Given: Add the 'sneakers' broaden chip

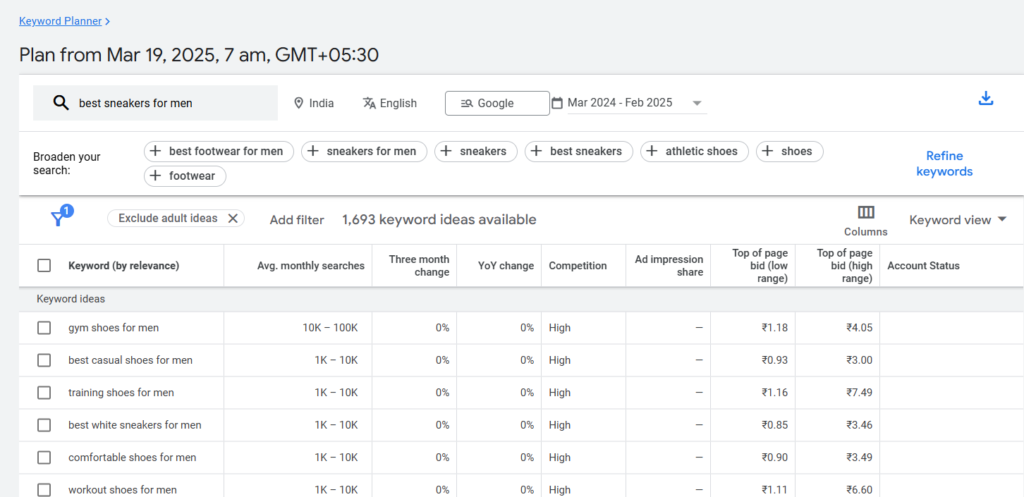Looking at the screenshot, I should [476, 152].
